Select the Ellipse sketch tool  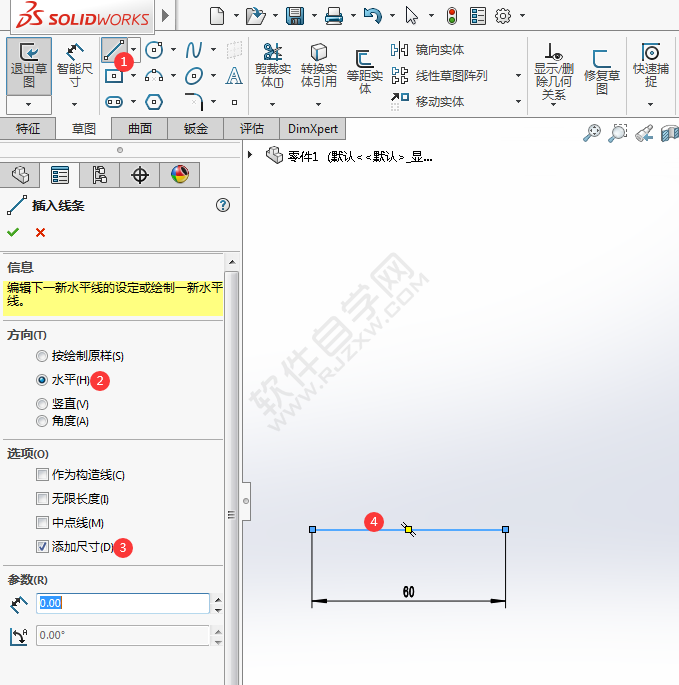pyautogui.click(x=194, y=76)
